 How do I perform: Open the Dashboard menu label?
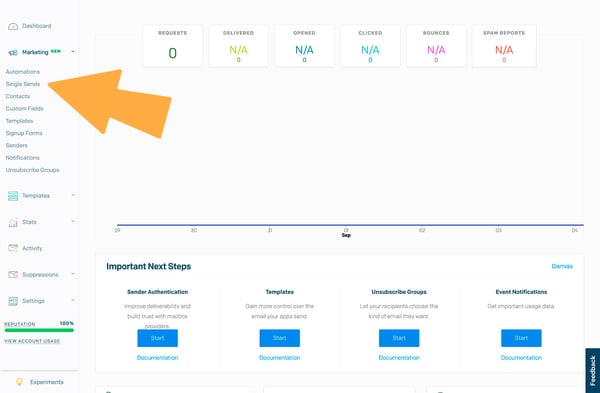(x=37, y=26)
